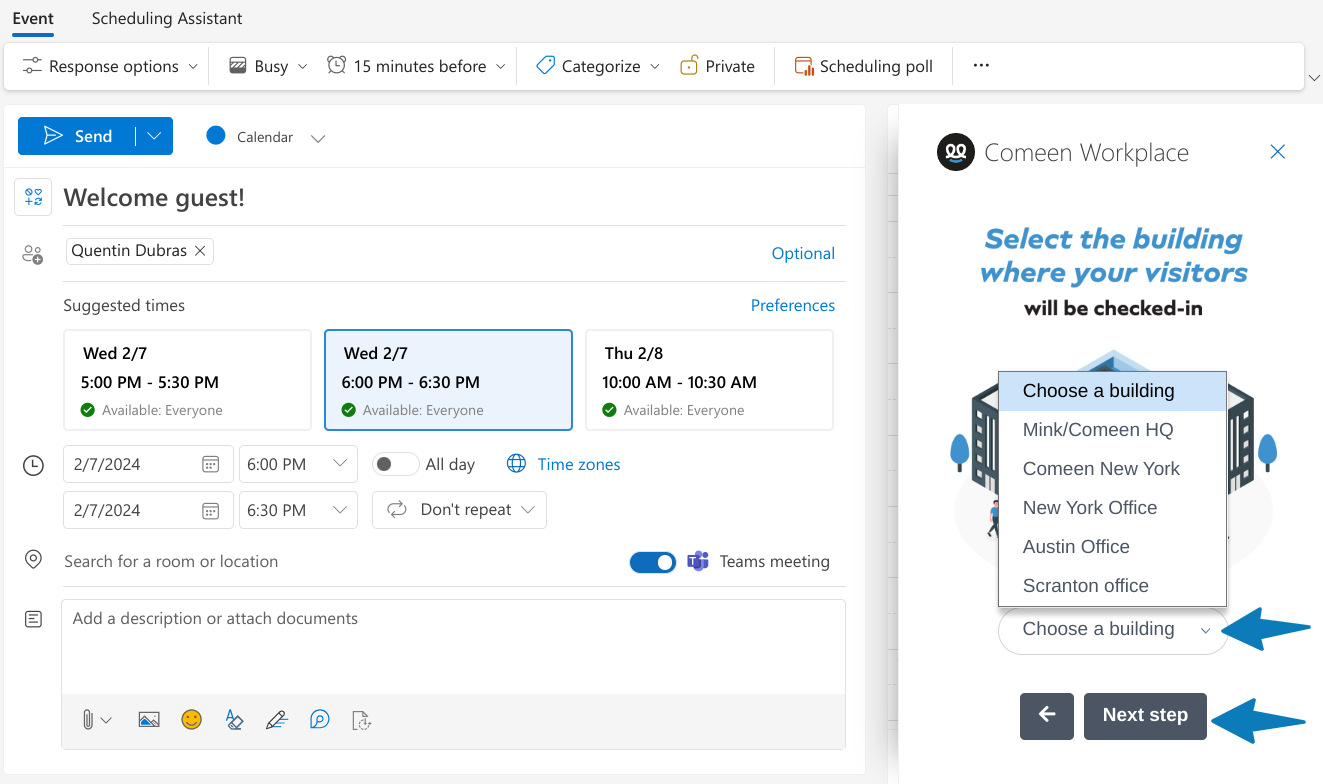Click the Optional attendees link
The width and height of the screenshot is (1323, 784).
click(x=803, y=254)
